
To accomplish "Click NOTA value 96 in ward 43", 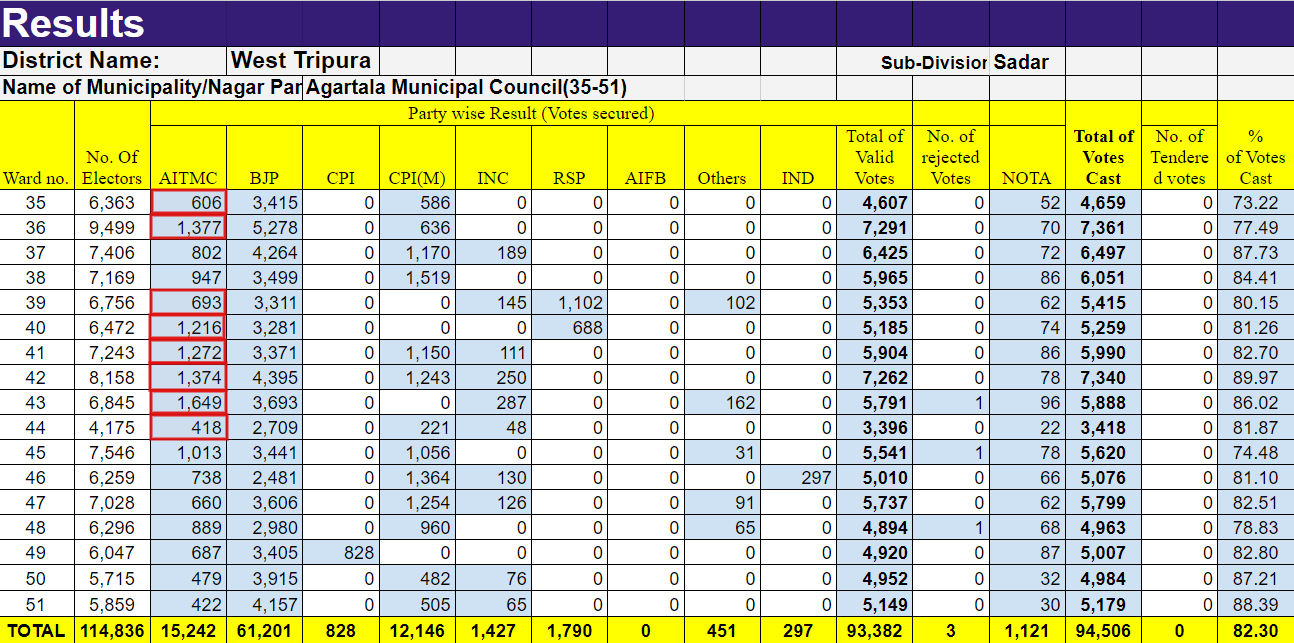I will tap(1027, 403).
